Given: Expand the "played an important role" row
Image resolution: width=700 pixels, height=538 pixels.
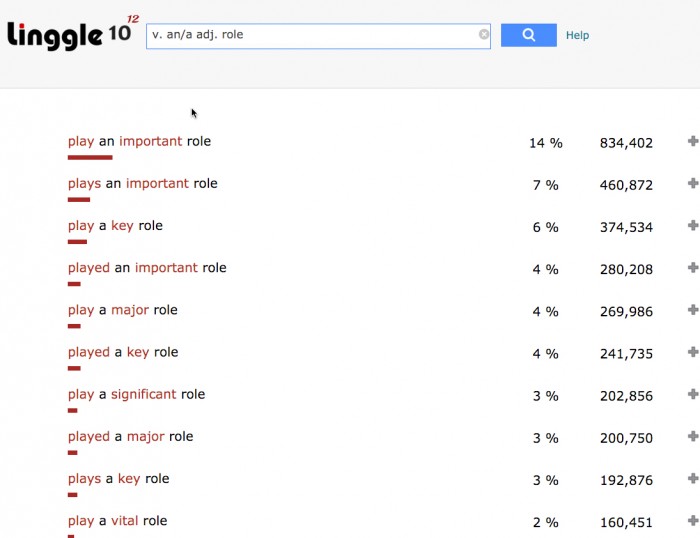Looking at the screenshot, I should pyautogui.click(x=693, y=268).
